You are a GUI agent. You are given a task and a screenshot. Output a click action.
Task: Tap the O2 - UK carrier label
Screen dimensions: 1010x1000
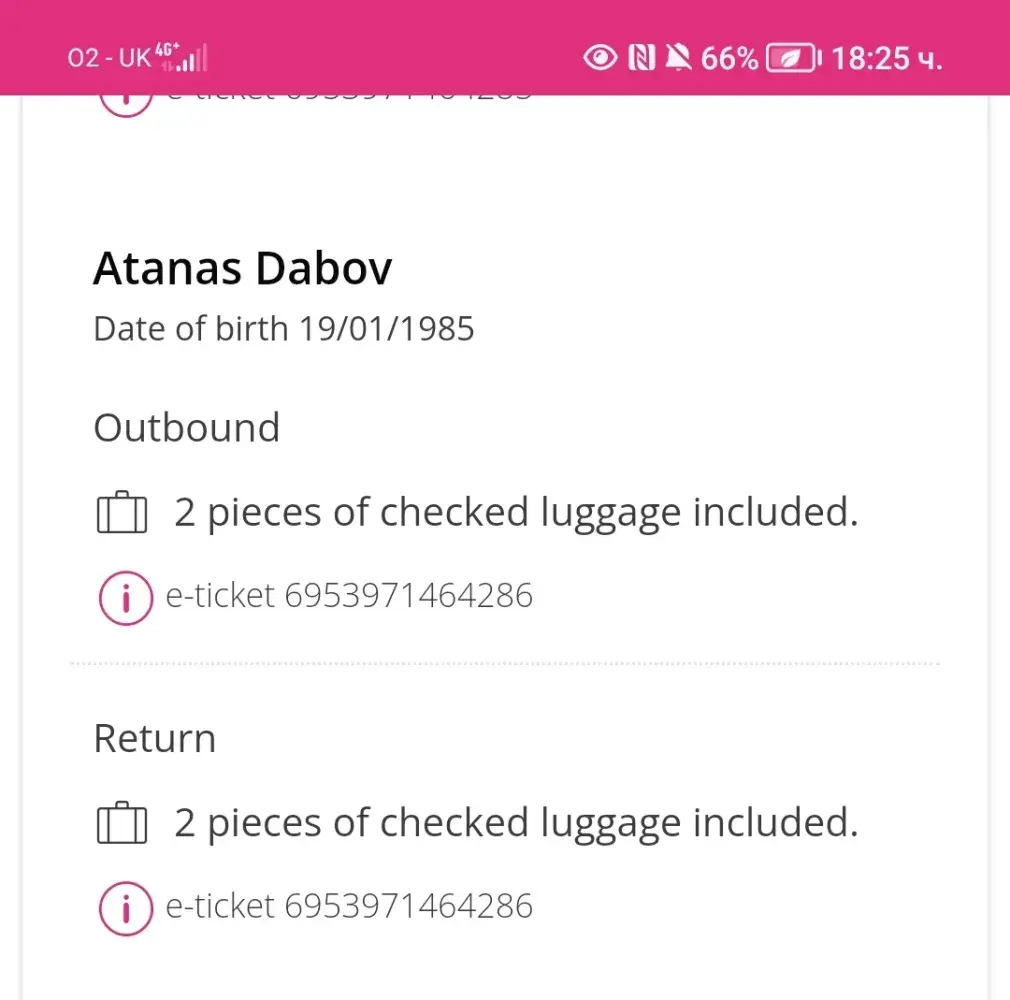[x=109, y=58]
